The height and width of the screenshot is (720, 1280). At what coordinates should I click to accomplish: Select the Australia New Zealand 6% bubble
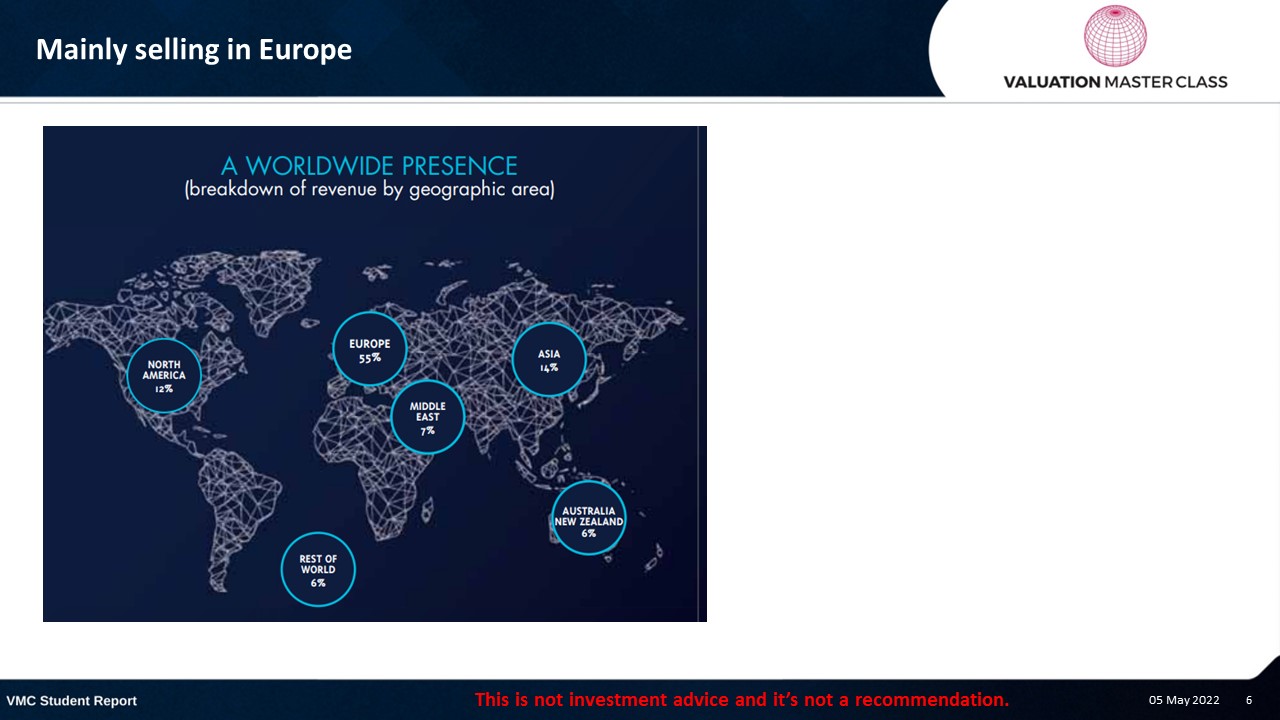coord(589,518)
